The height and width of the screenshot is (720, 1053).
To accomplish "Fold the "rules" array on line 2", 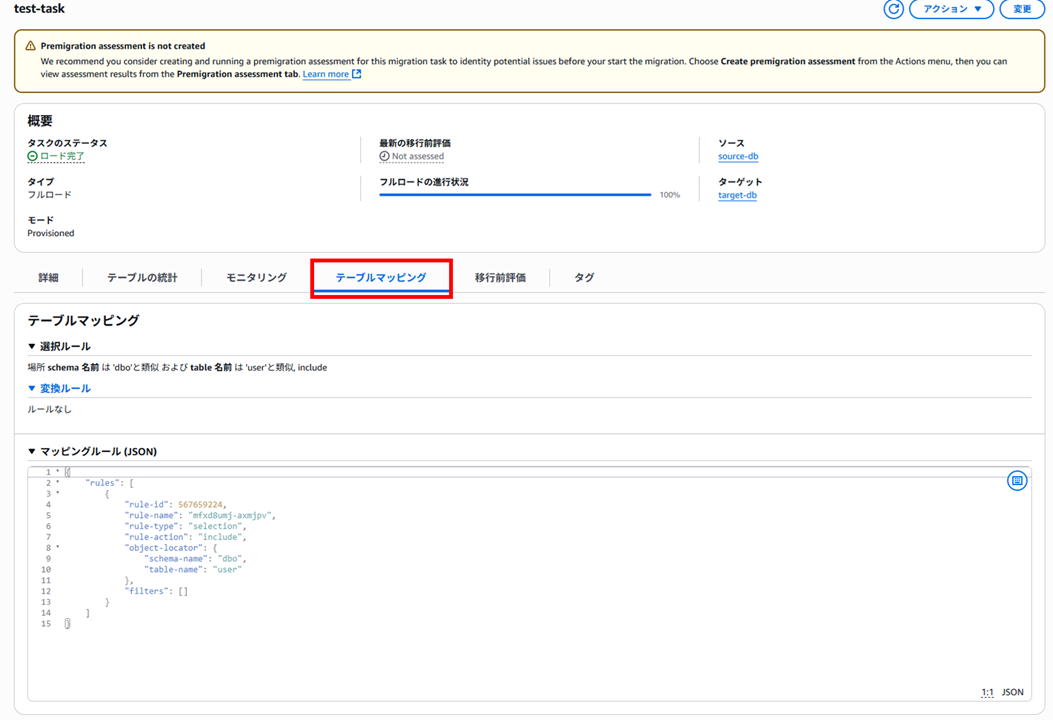I will (x=58, y=483).
